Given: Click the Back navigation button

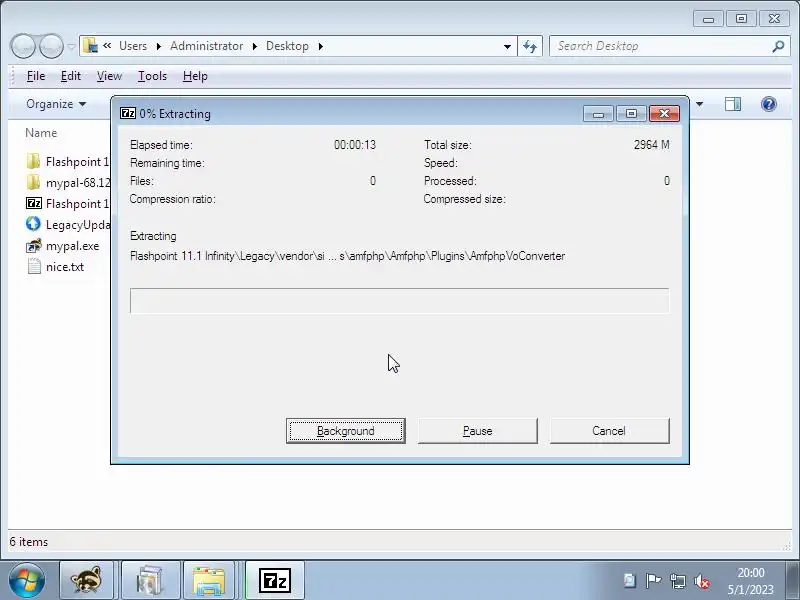Looking at the screenshot, I should tap(22, 46).
